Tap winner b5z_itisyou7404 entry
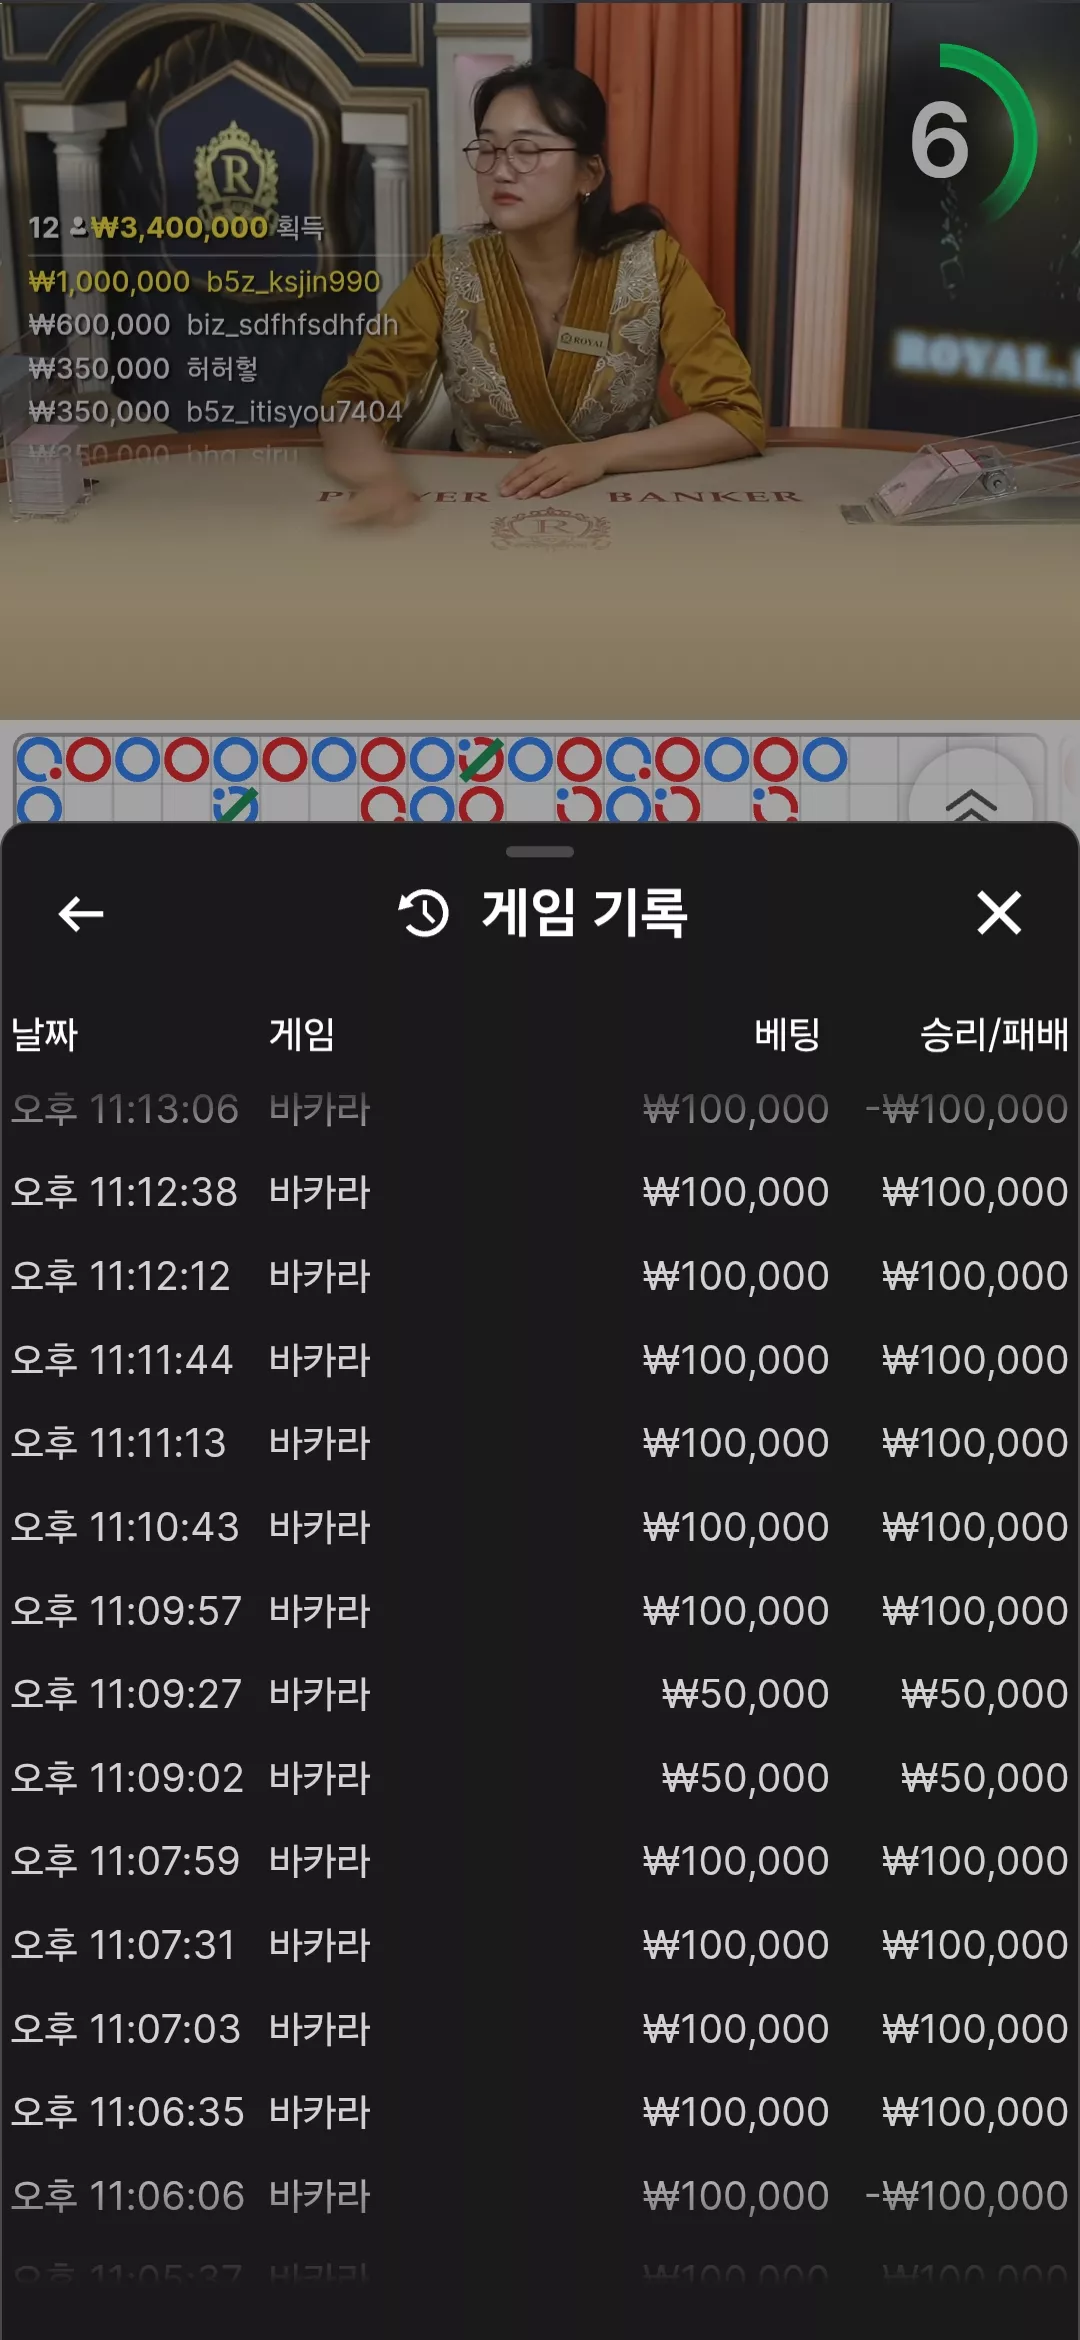This screenshot has height=2340, width=1080. pyautogui.click(x=215, y=411)
